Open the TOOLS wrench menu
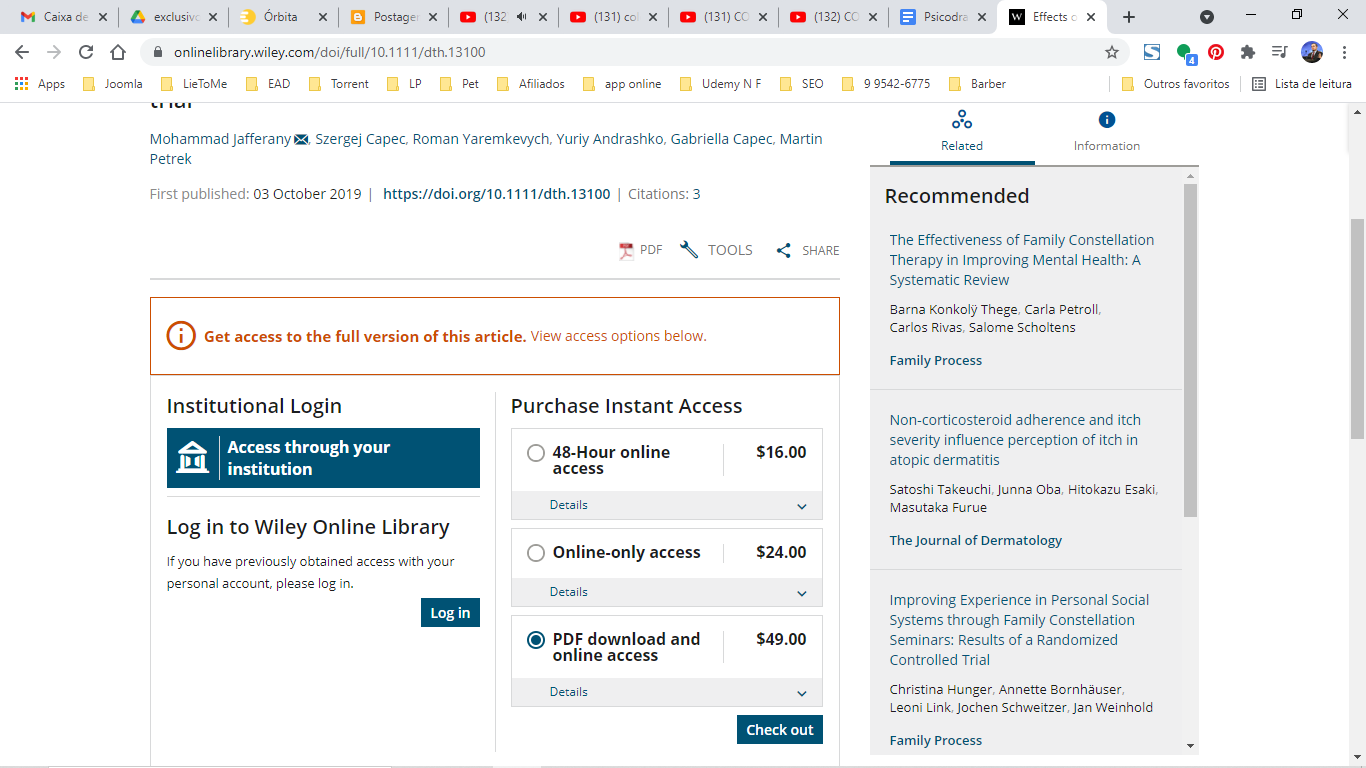 pyautogui.click(x=716, y=250)
